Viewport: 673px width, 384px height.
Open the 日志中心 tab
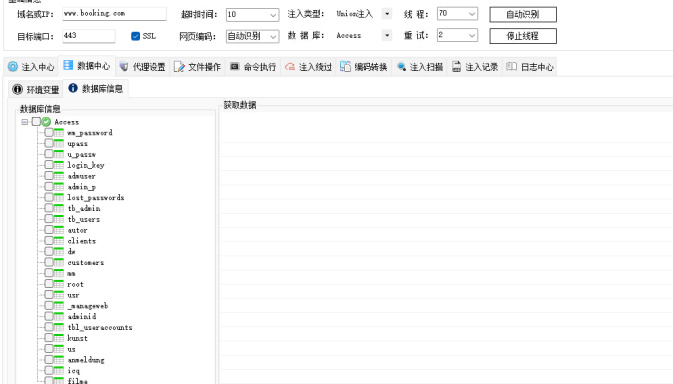tap(530, 67)
